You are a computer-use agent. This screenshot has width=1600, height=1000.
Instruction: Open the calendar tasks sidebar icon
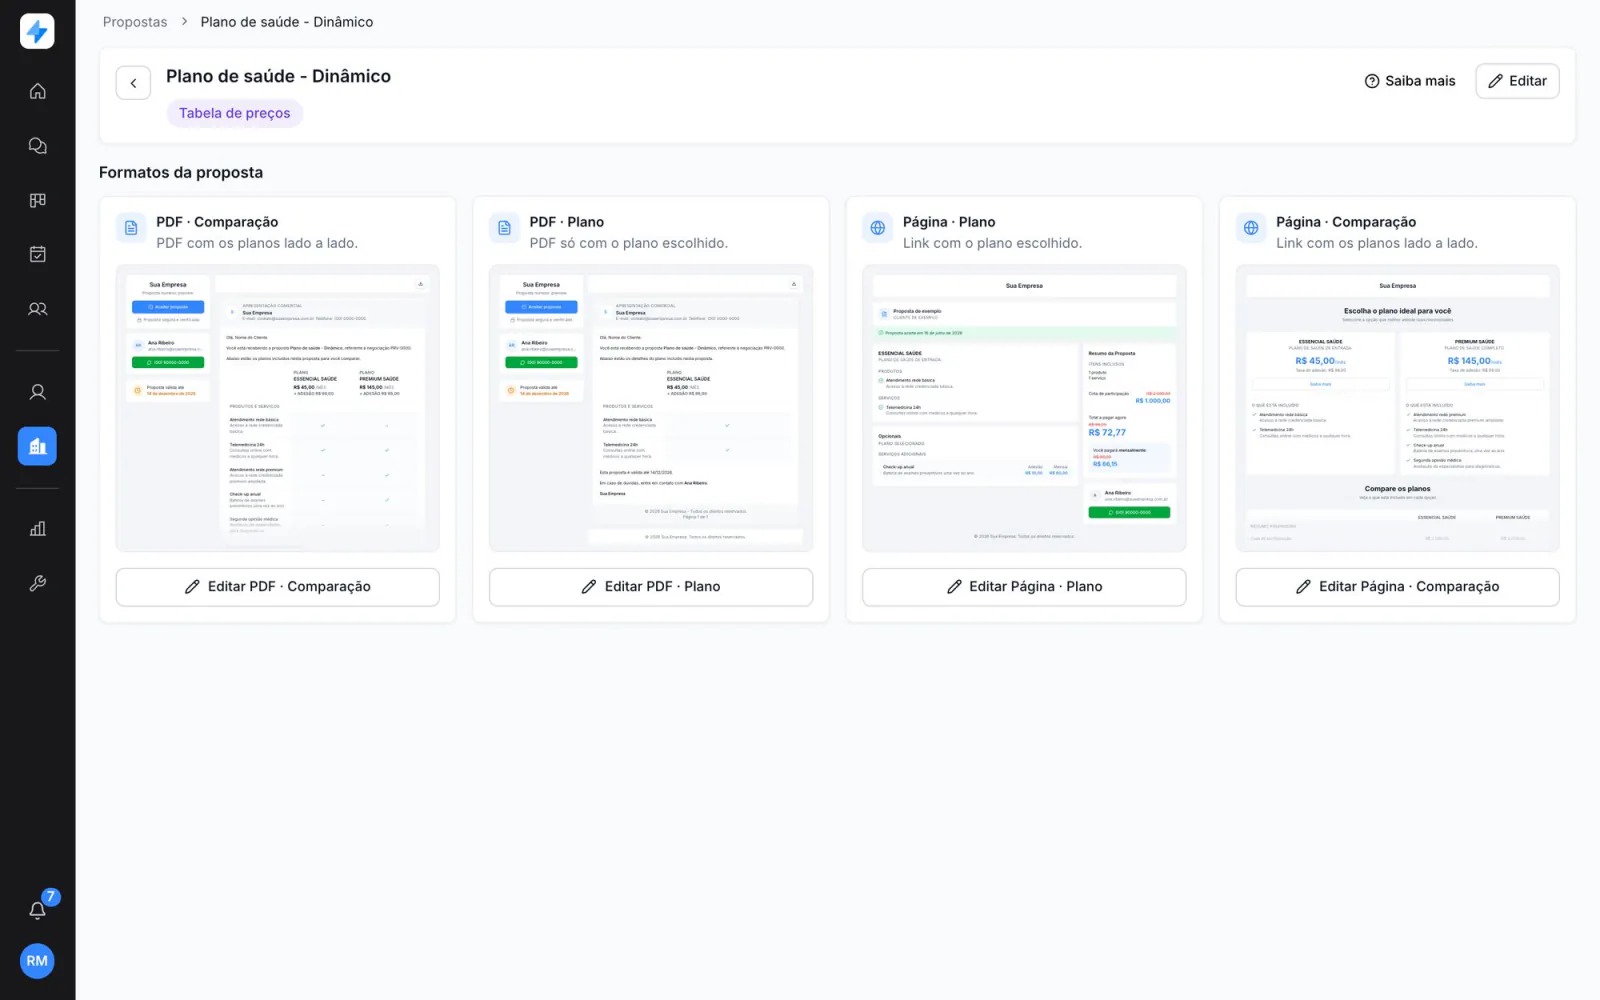tap(37, 254)
